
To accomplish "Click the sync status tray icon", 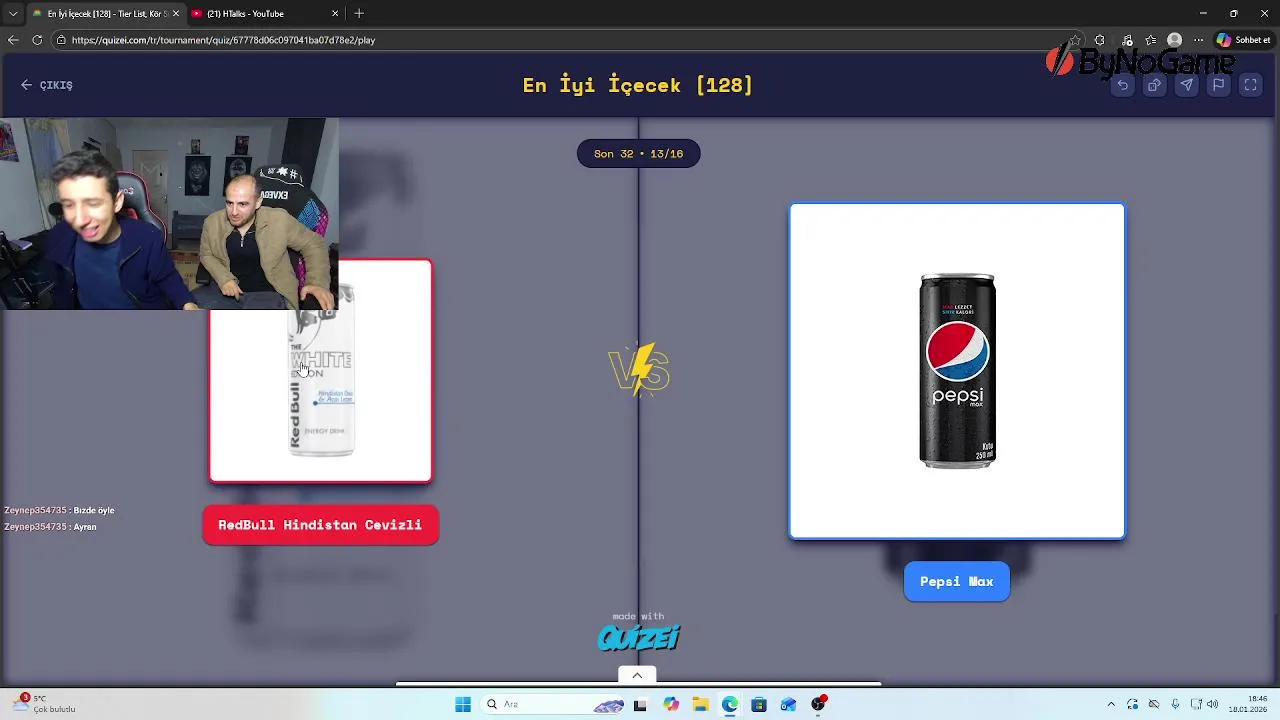I will pos(1132,704).
